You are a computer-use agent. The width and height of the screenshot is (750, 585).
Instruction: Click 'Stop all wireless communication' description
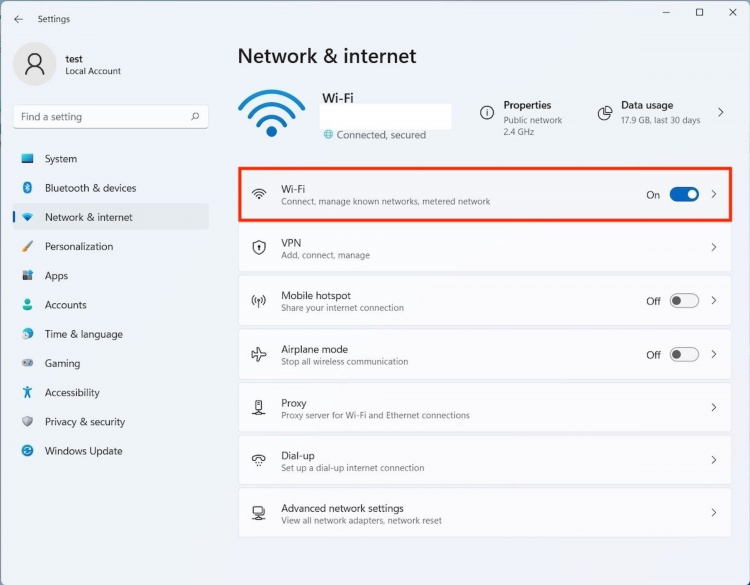point(344,362)
